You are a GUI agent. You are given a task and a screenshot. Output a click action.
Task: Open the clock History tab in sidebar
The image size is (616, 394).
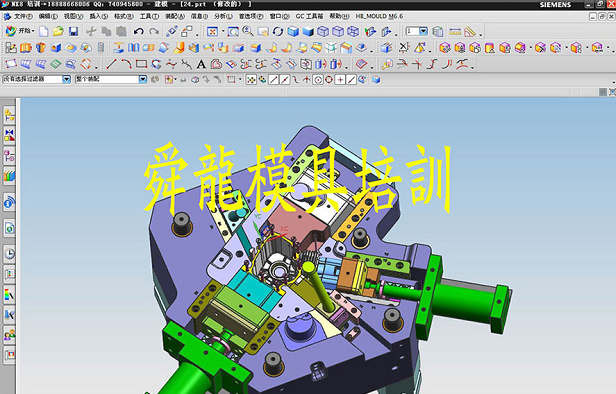point(9,254)
